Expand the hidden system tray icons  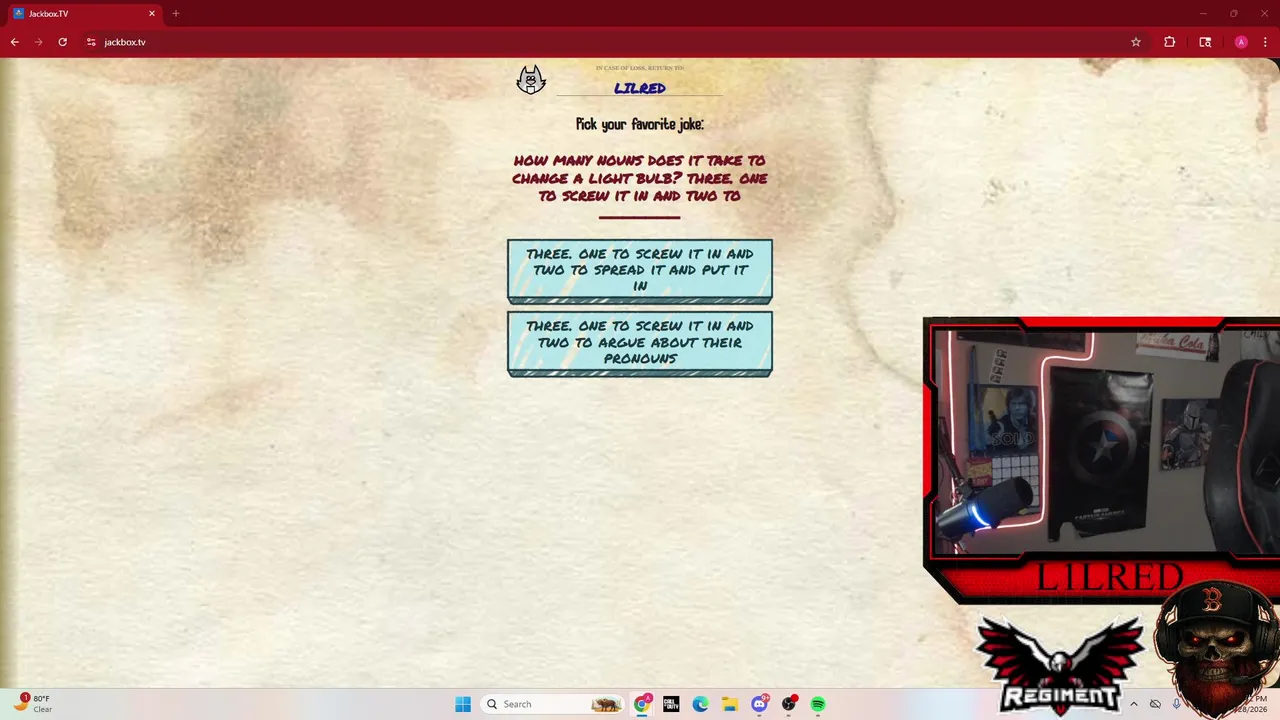click(1134, 704)
